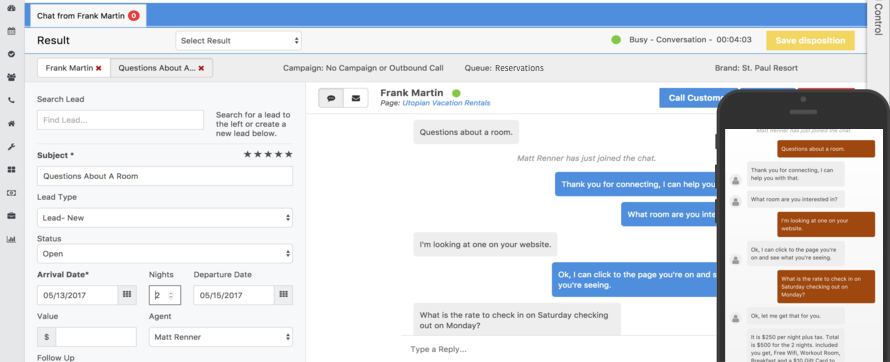
Task: Click the message 'Questions about a room.' in main chat
Action: tap(466, 132)
